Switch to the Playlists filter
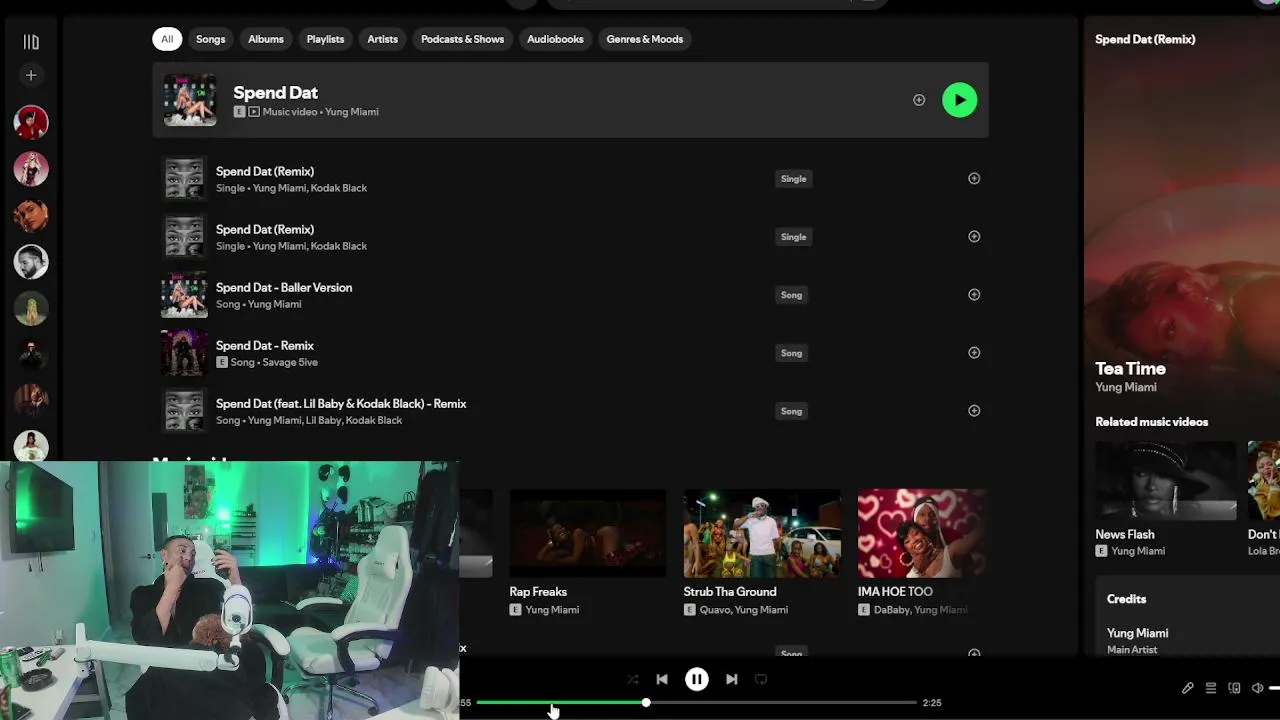1280x720 pixels. coord(325,39)
